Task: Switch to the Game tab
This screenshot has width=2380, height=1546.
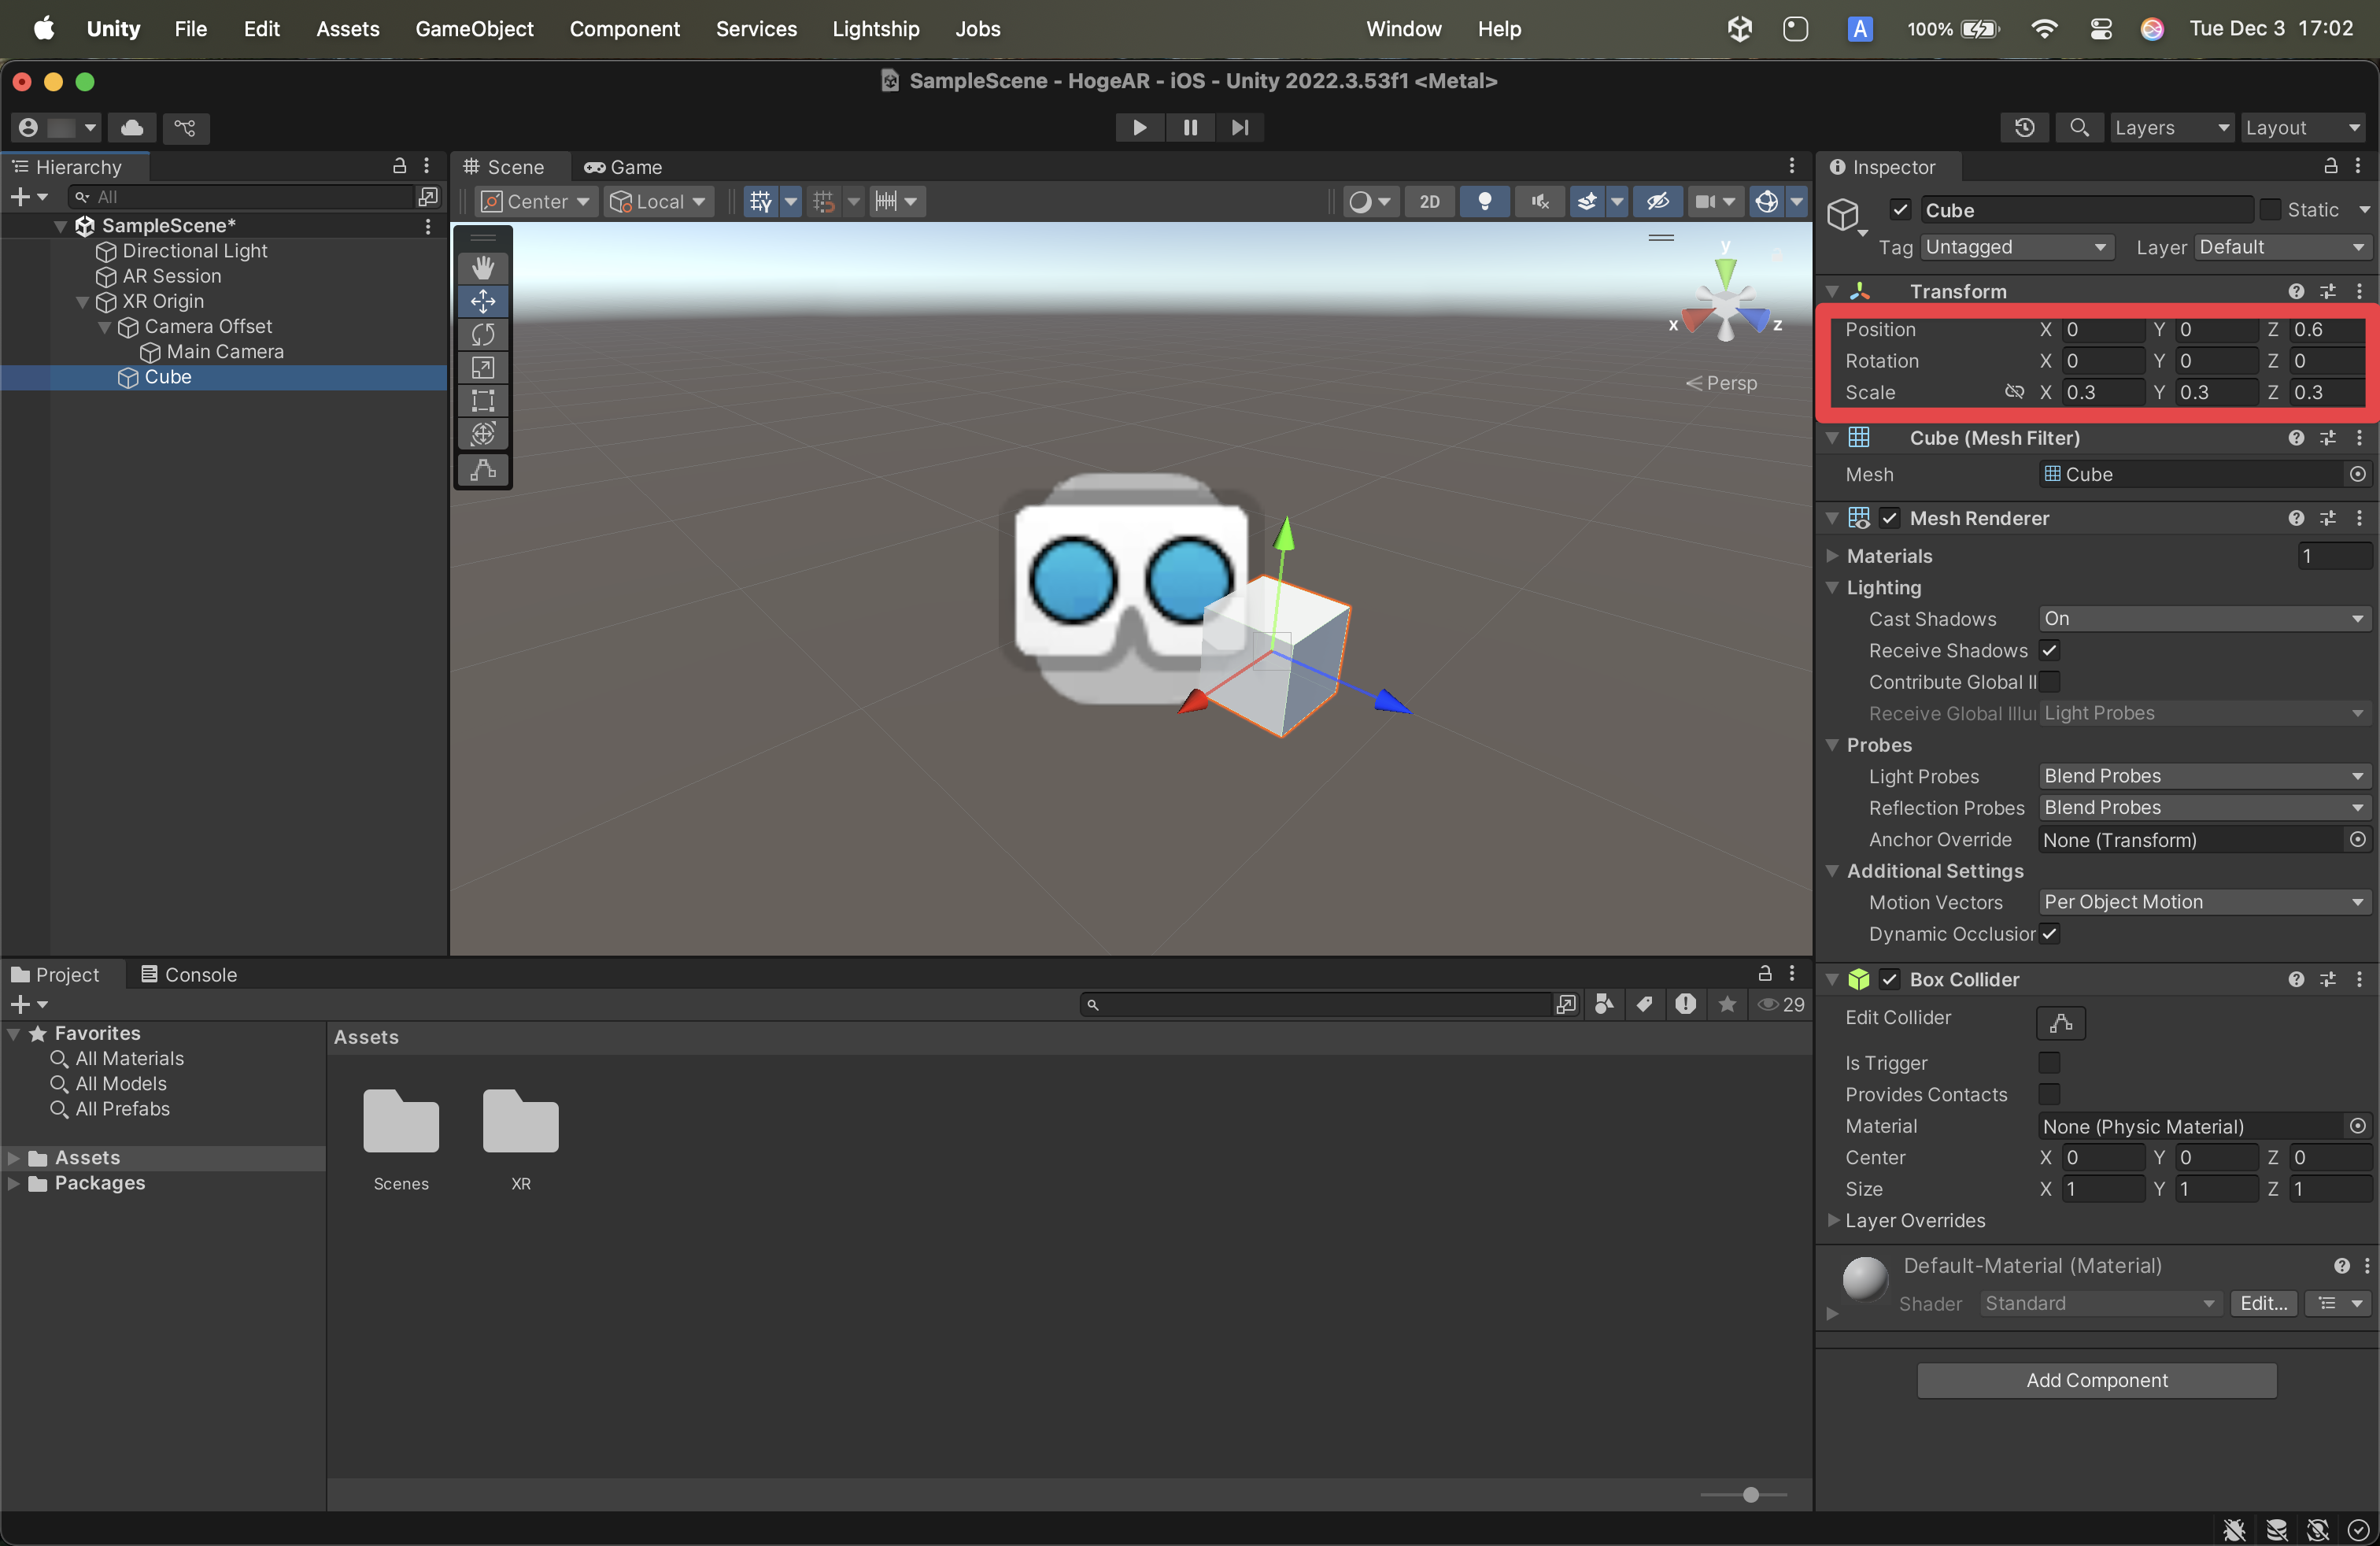Action: (x=623, y=167)
